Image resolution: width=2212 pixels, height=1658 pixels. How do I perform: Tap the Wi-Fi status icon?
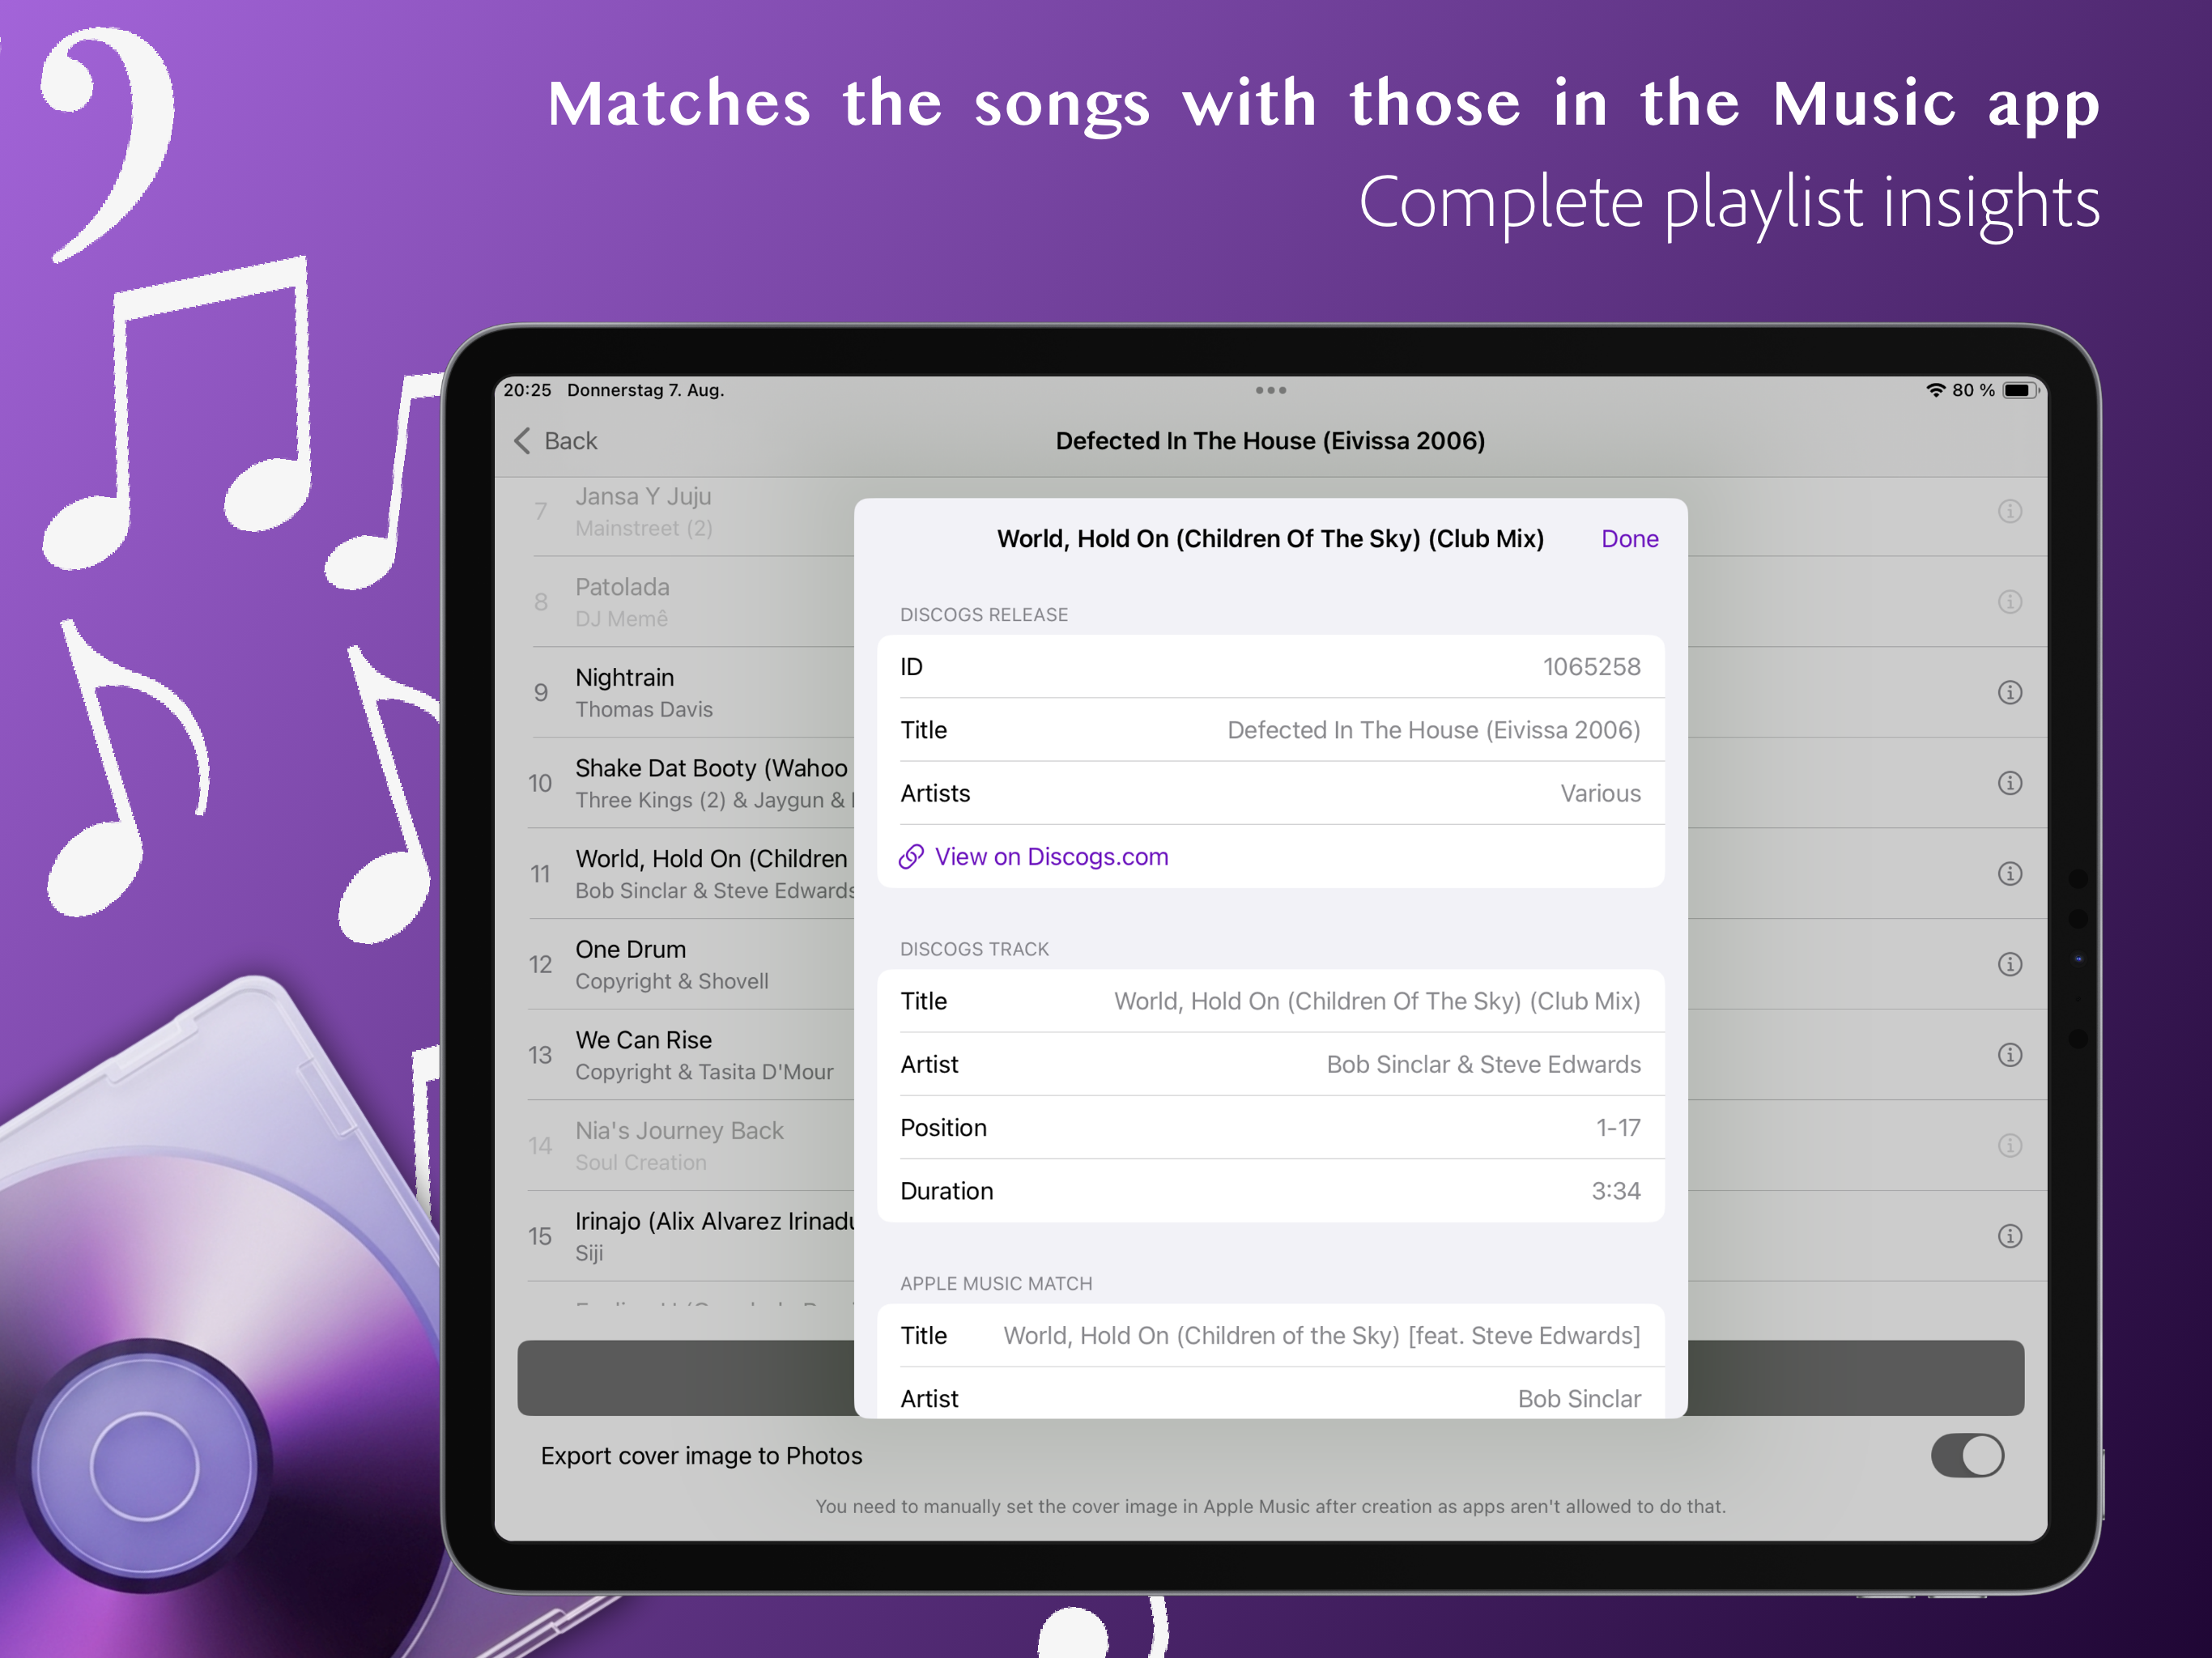pos(1935,390)
